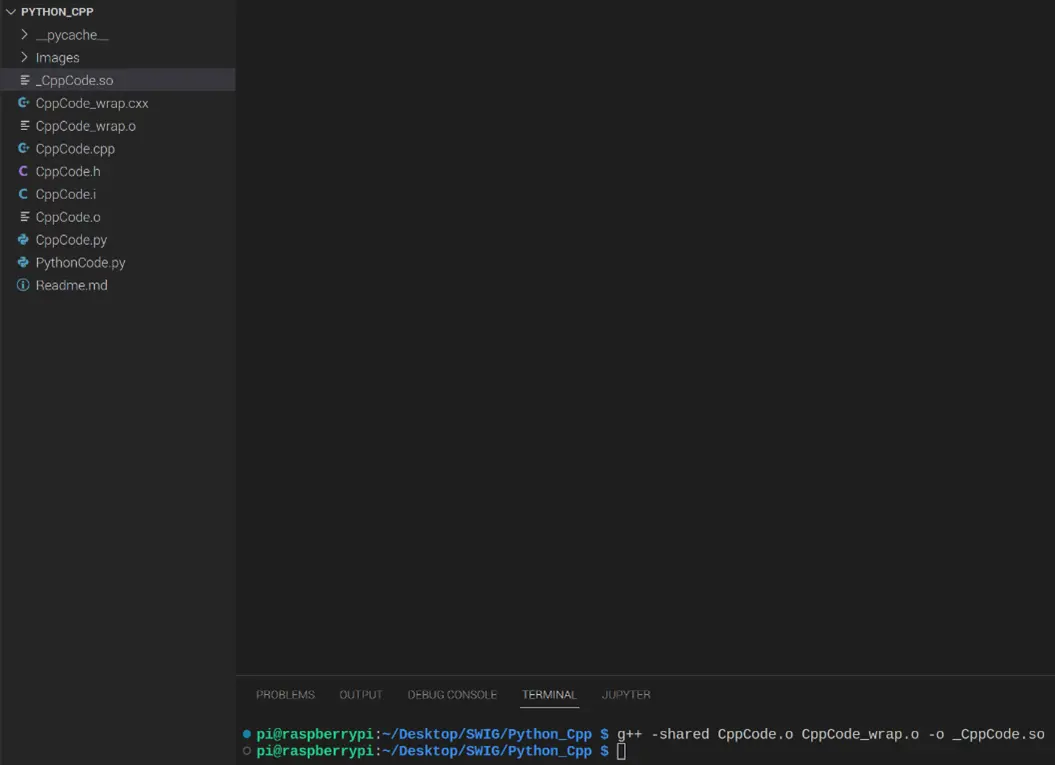Click pi@raspberrypi on the empty prompt line
Screen dimensions: 1055x765
(315, 751)
